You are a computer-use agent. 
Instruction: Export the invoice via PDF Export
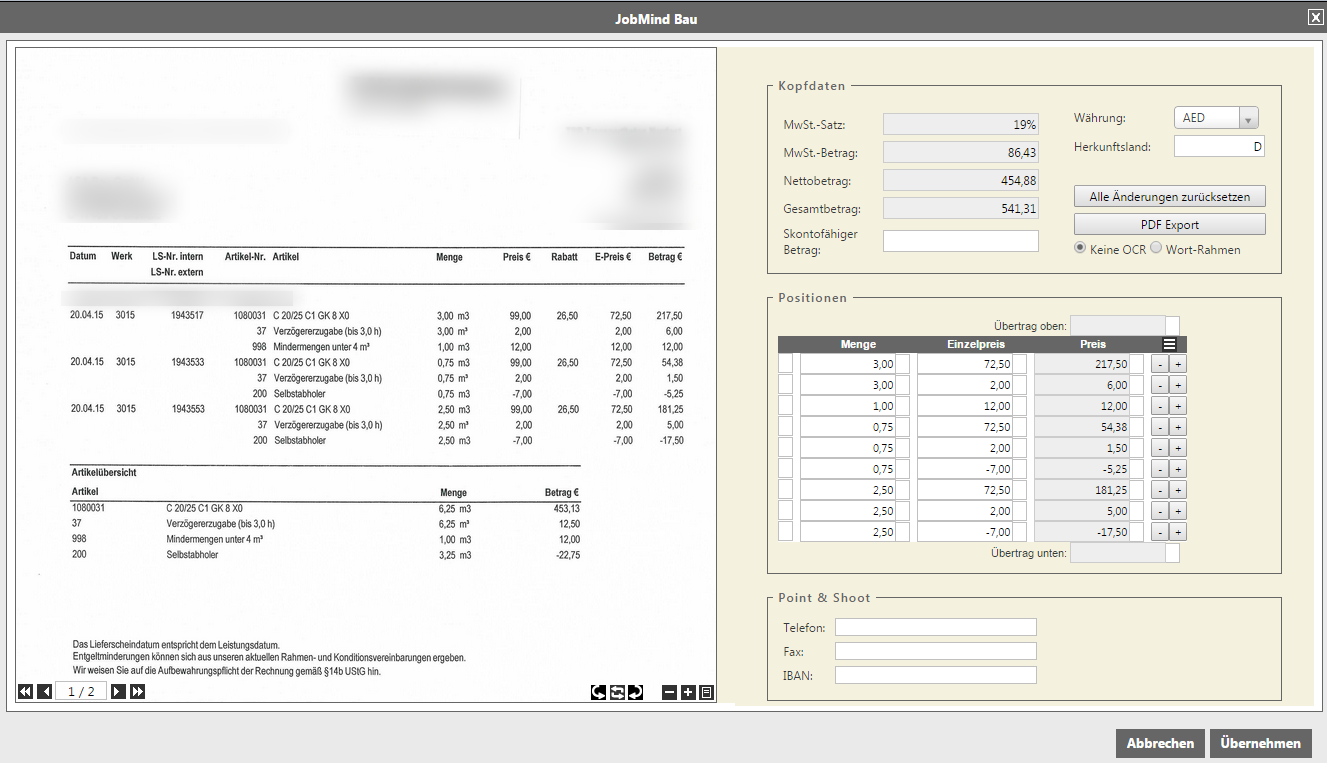coord(1169,225)
